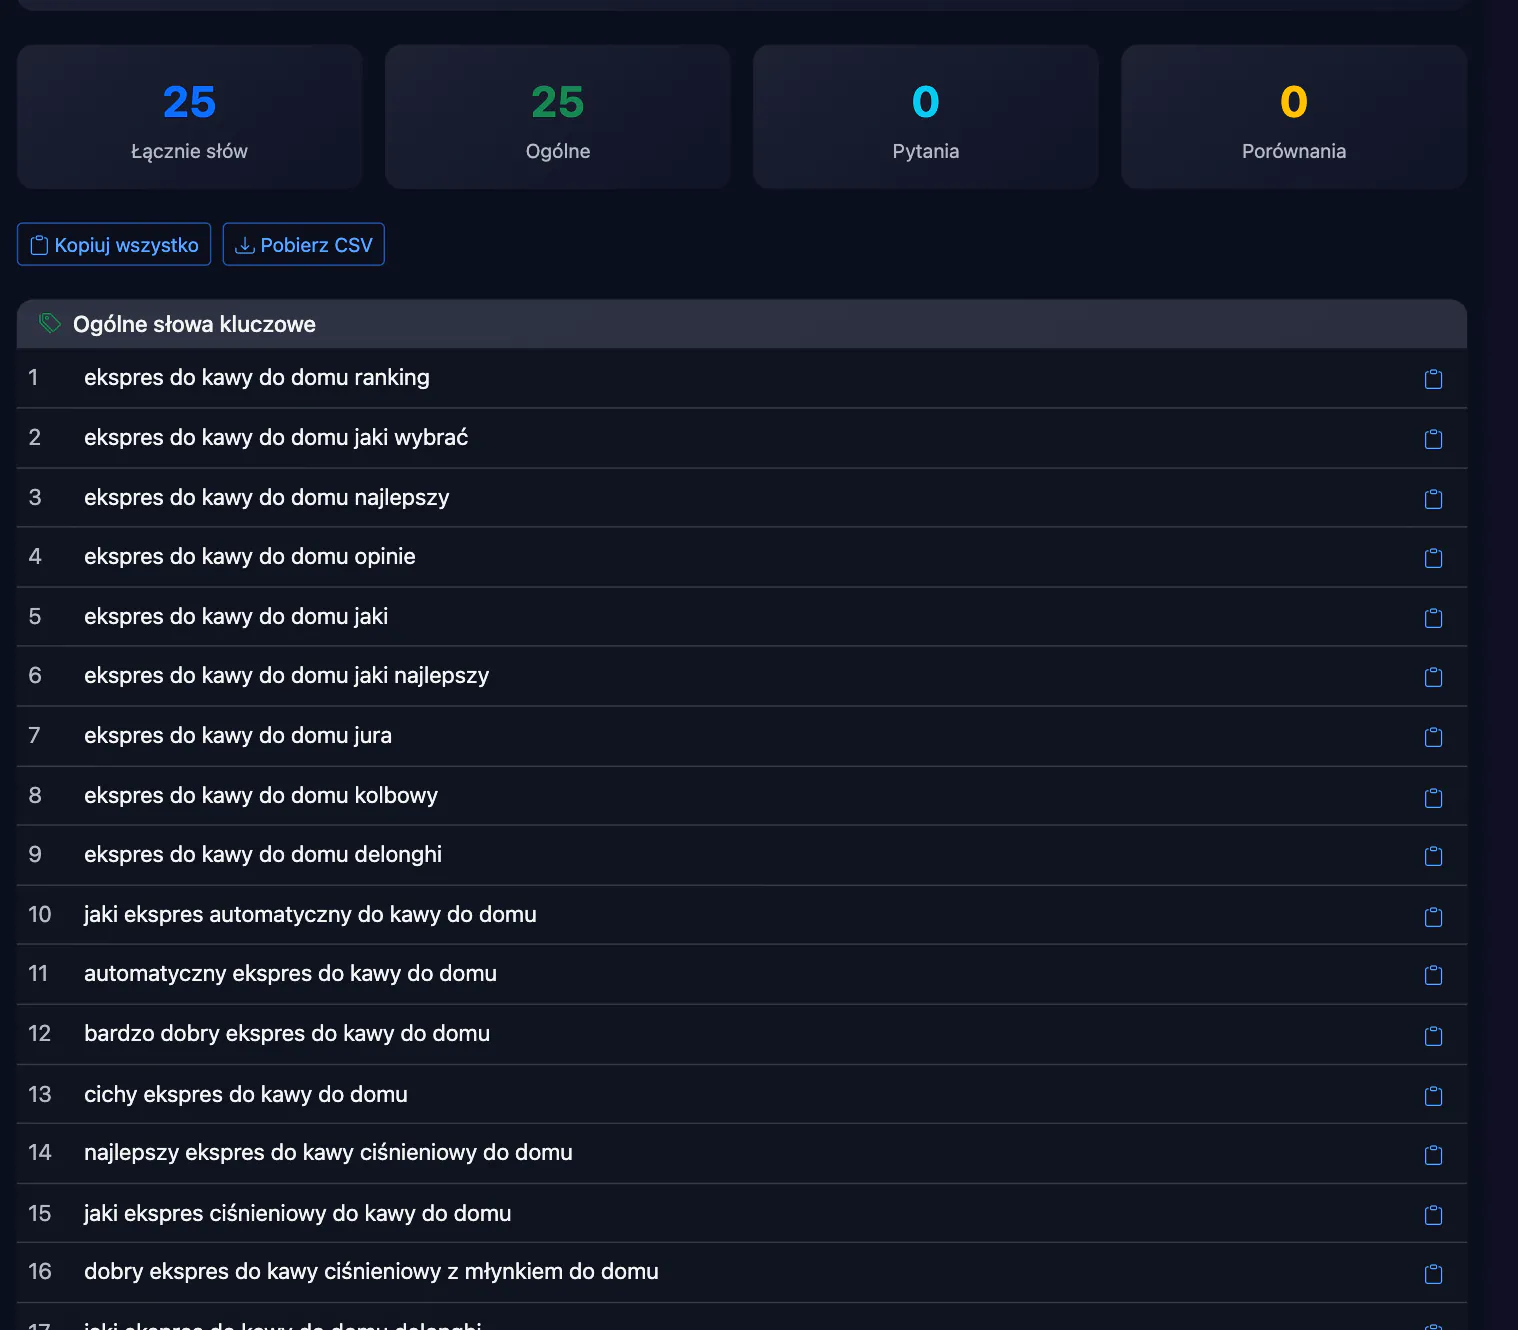Select text 'jaki ekspres automatyczny do kawy do domu'

pos(310,915)
